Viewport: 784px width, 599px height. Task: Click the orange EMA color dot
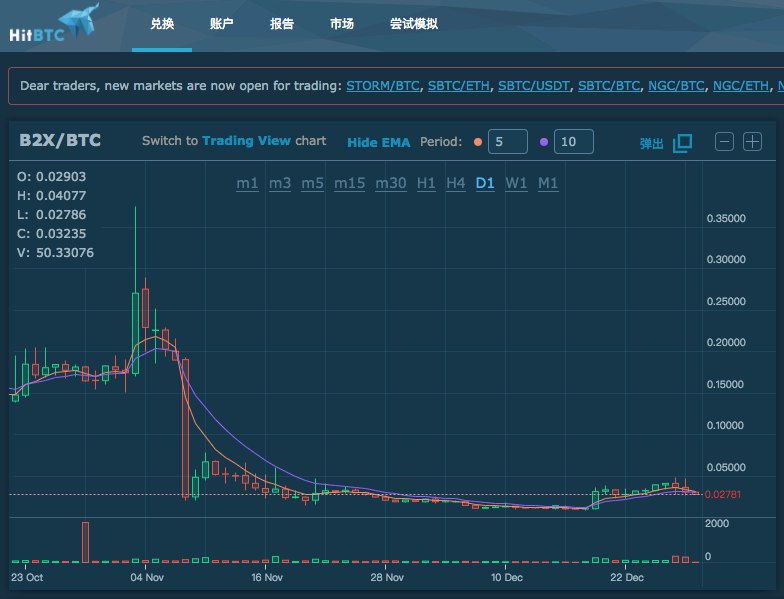click(x=478, y=142)
